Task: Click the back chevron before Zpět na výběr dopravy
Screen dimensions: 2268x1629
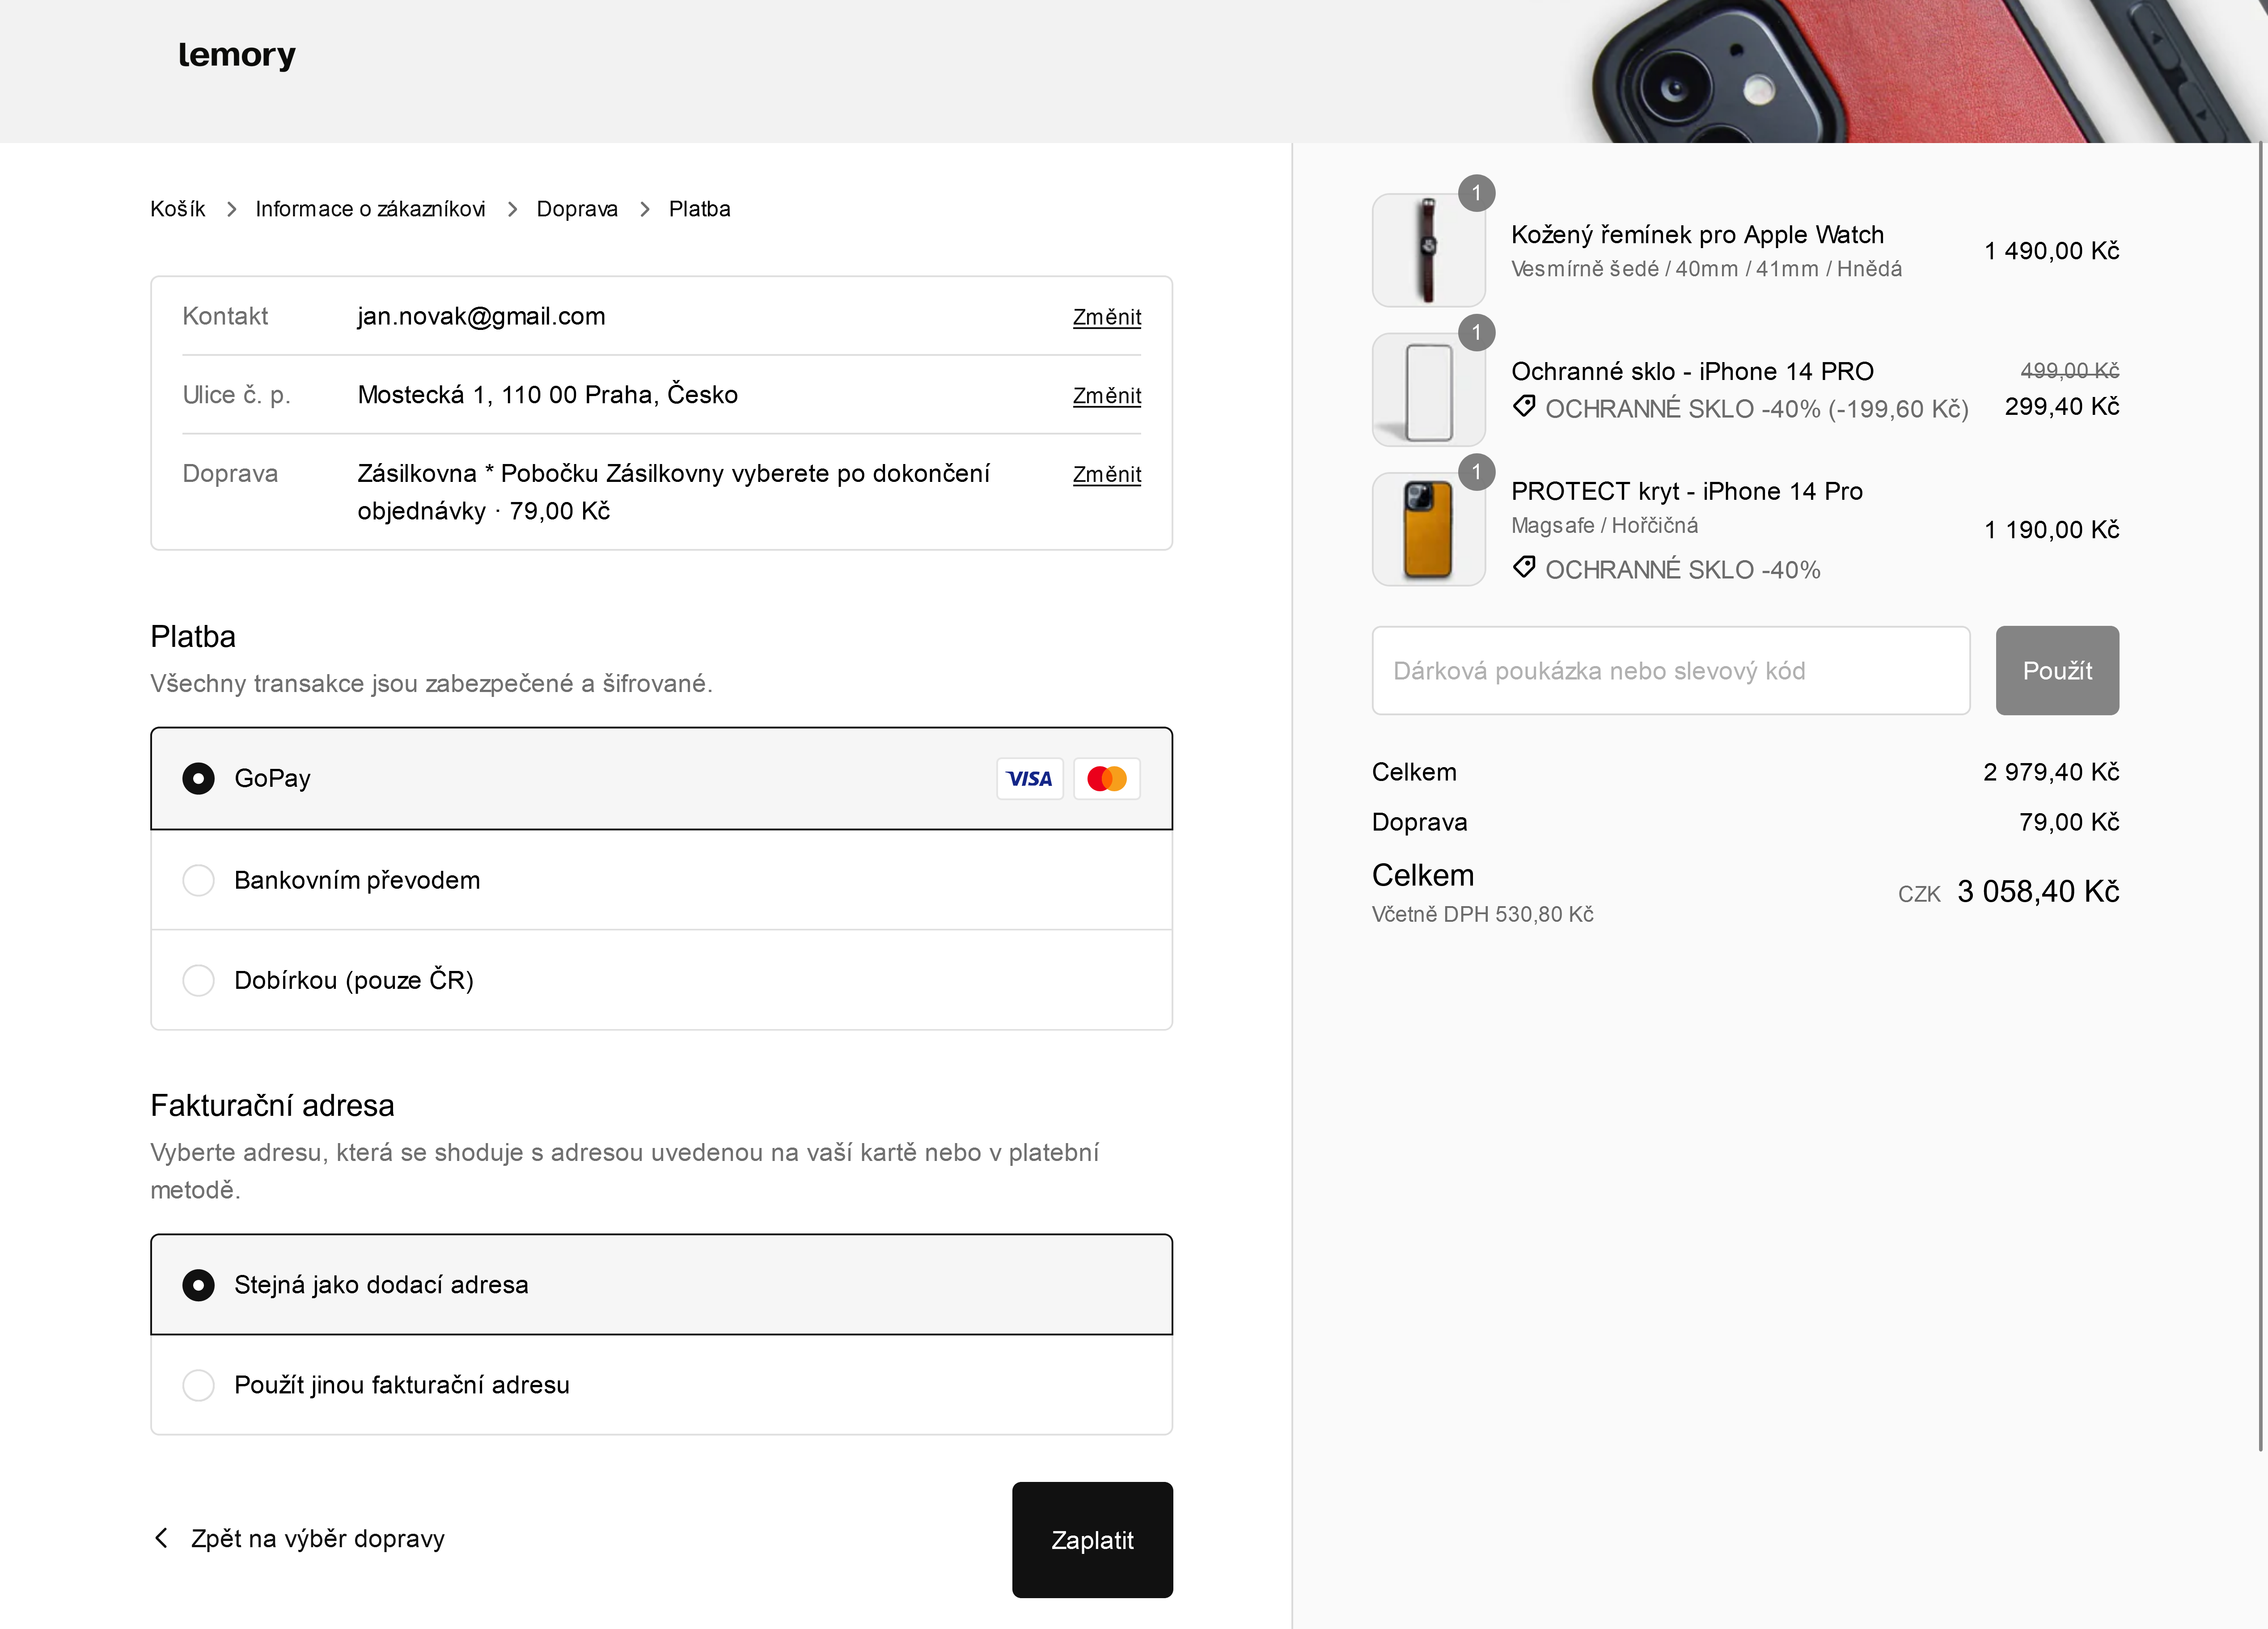Action: (162, 1538)
